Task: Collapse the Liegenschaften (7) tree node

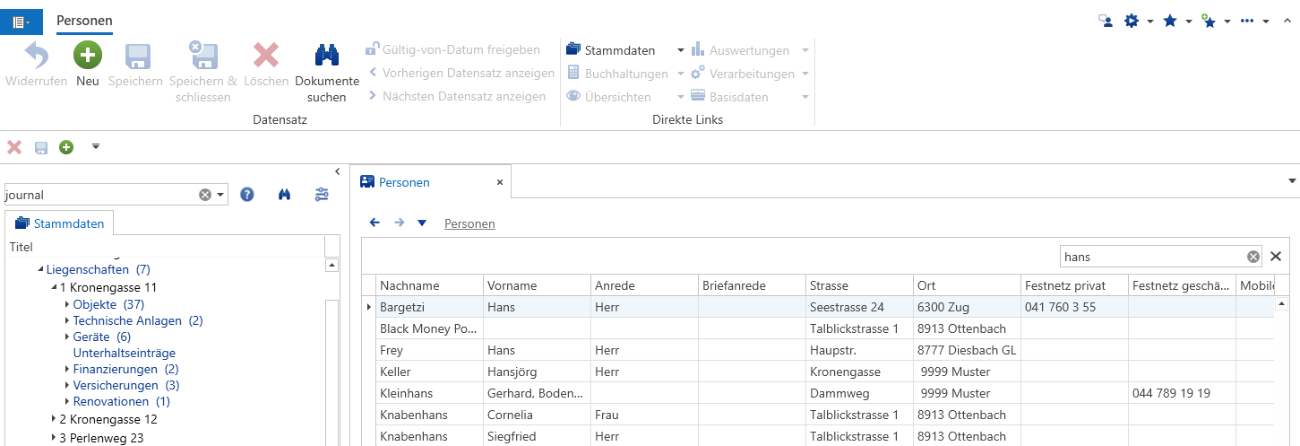Action: [x=41, y=270]
